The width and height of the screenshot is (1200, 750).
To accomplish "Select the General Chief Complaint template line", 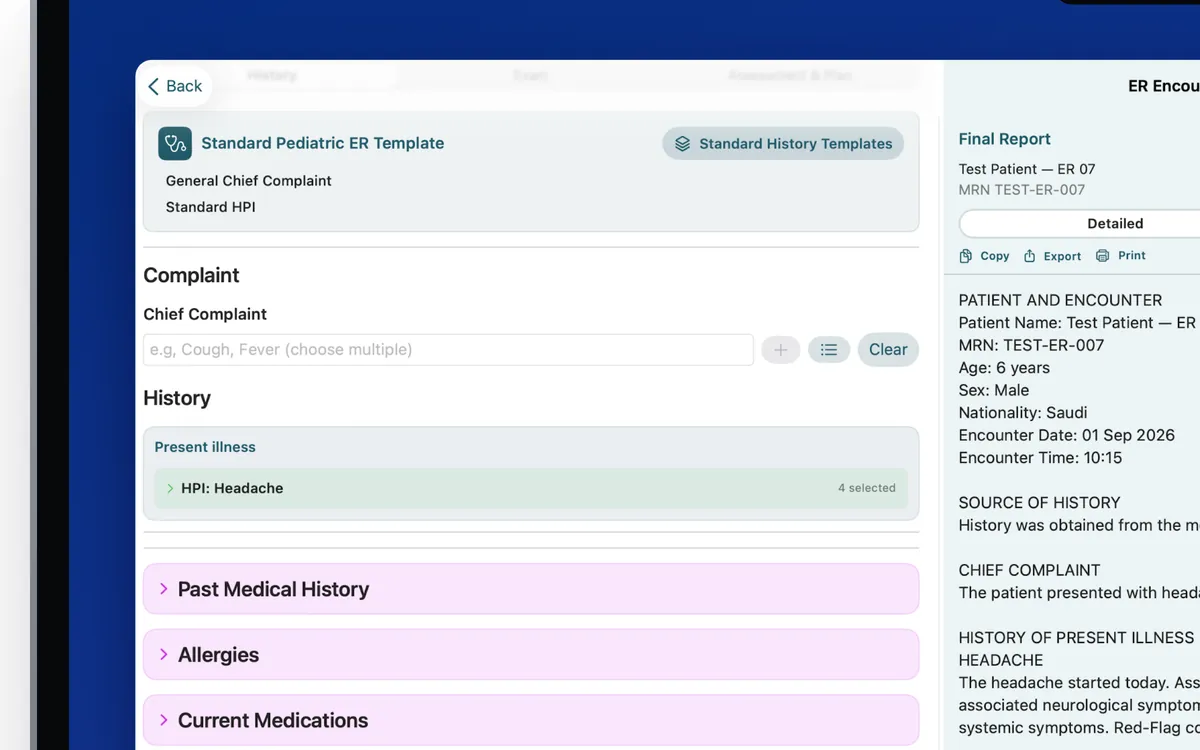I will click(x=248, y=181).
